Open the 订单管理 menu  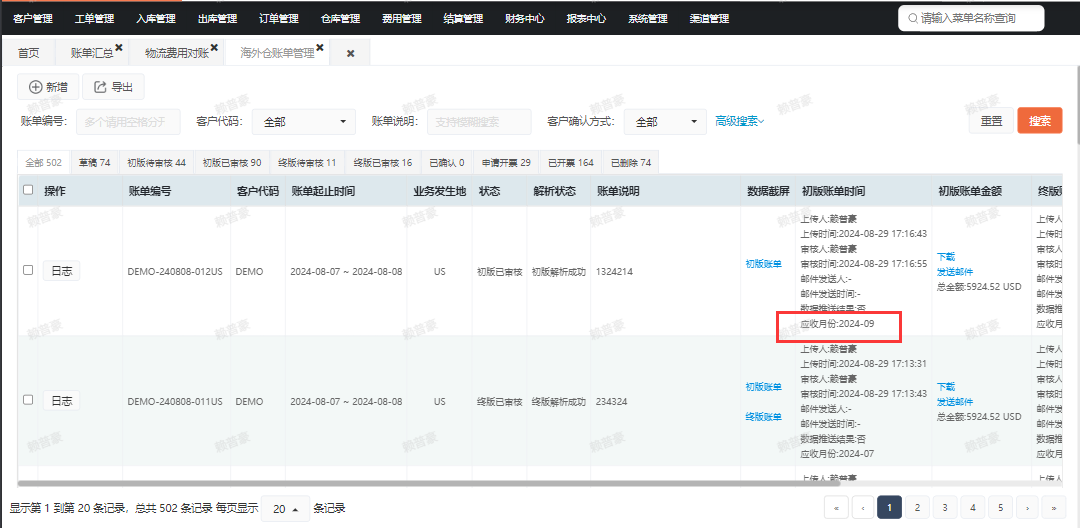(x=279, y=19)
